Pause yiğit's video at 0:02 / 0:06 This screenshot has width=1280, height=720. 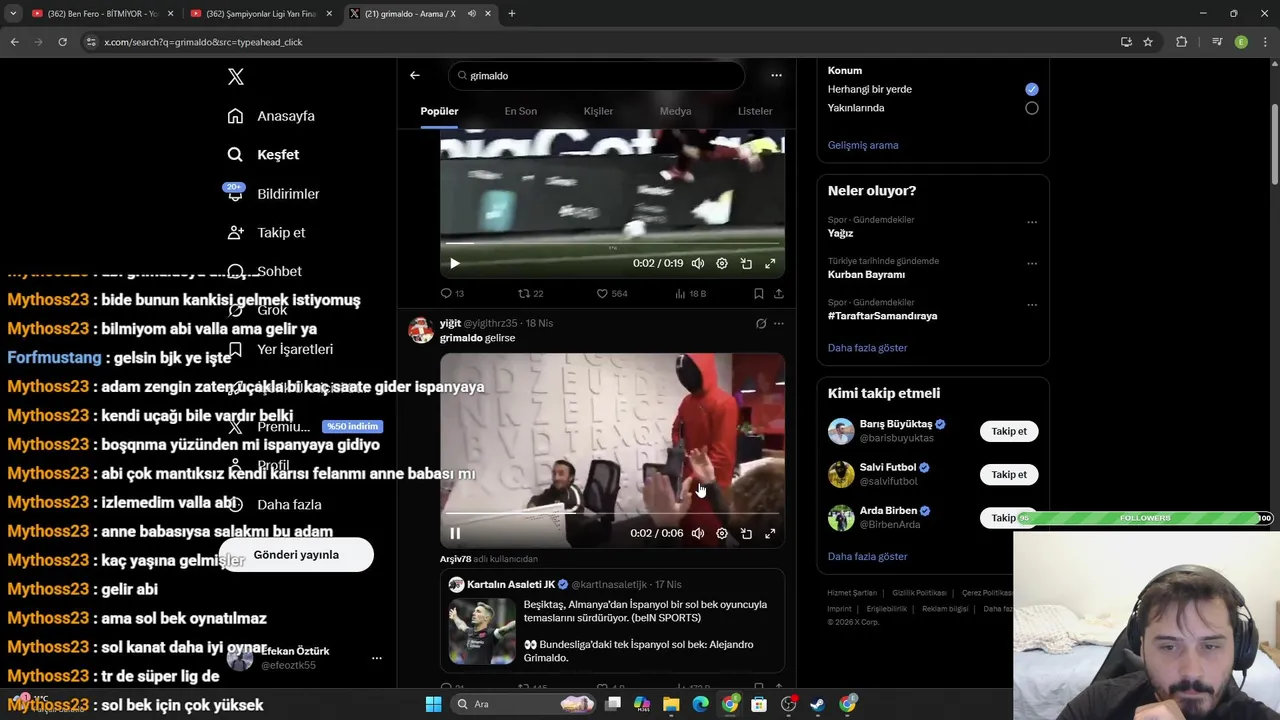point(454,534)
